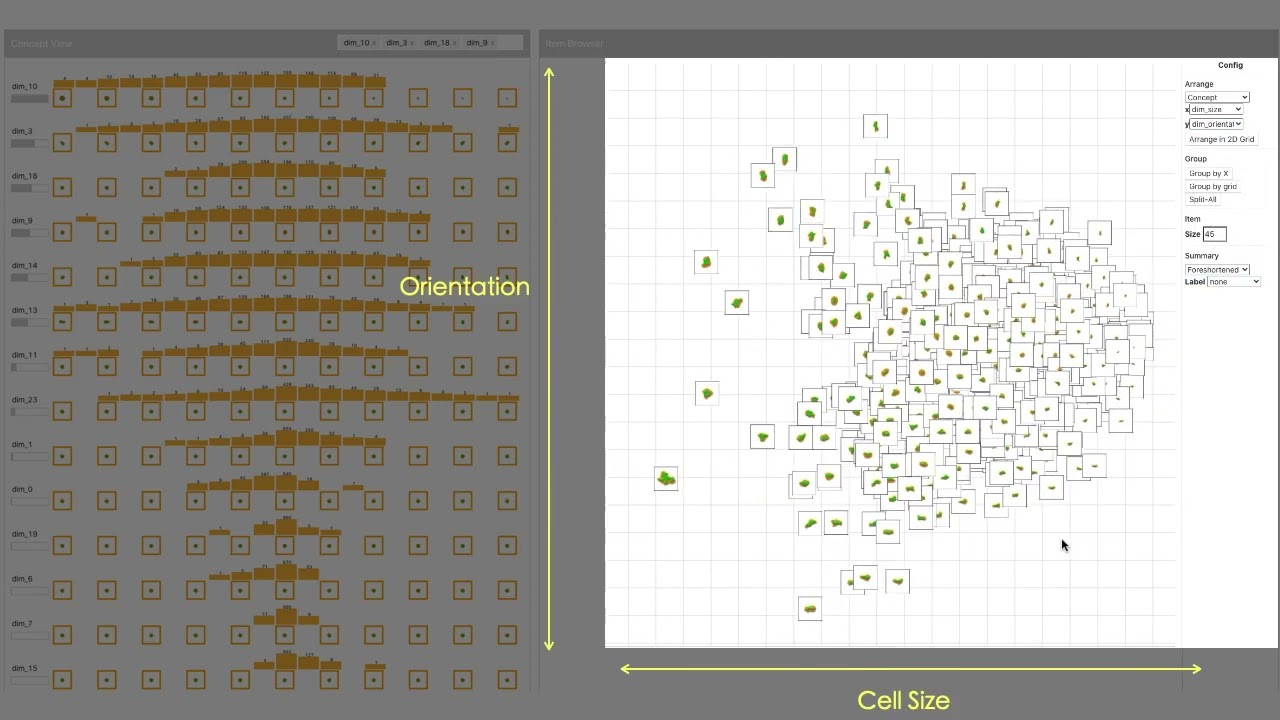The height and width of the screenshot is (720, 1280).
Task: Select the first cell thumbnail in the dim_7 row
Action: click(62, 635)
